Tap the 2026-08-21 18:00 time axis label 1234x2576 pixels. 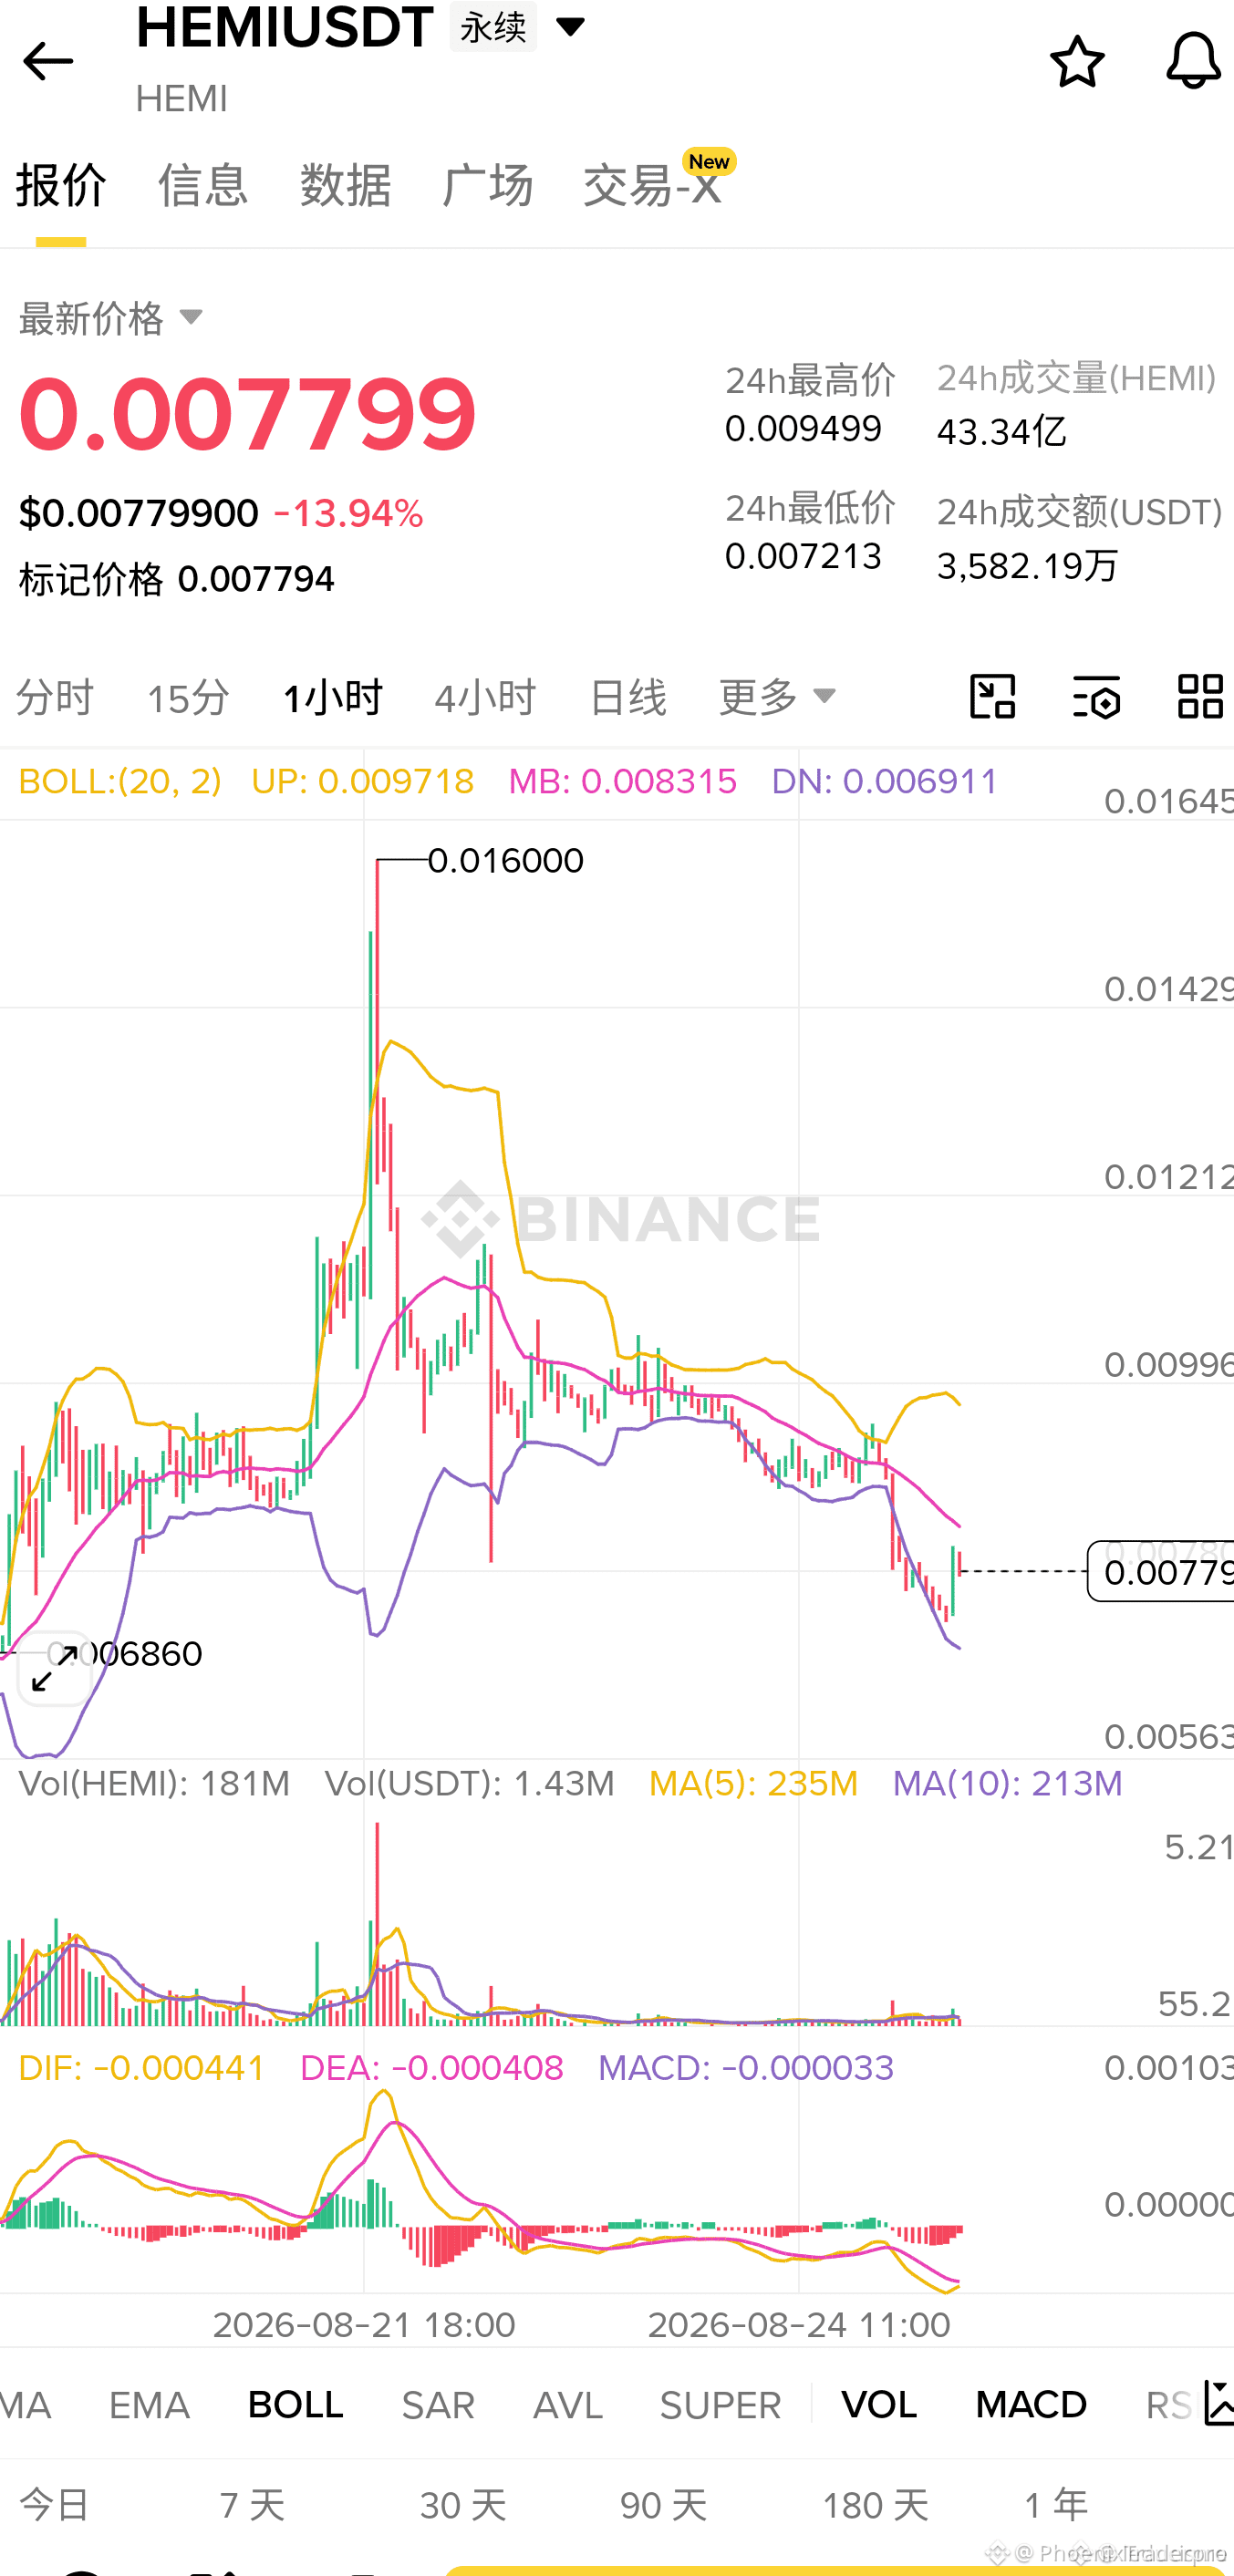364,2325
